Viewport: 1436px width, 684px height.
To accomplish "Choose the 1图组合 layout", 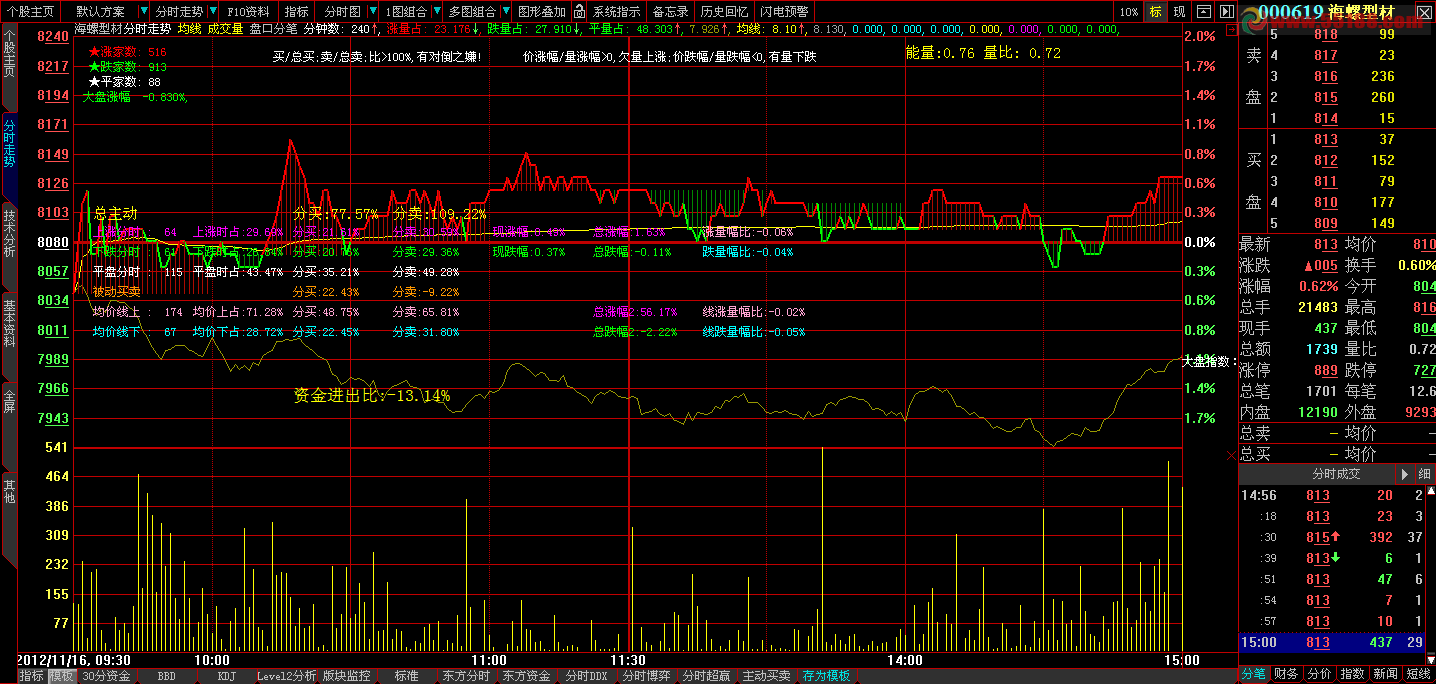I will 406,11.
